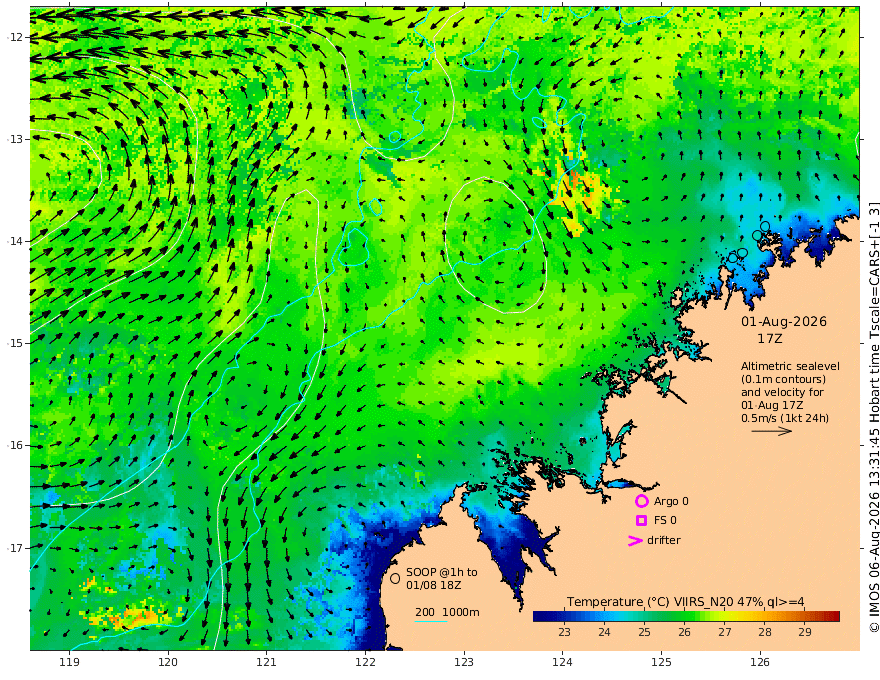The width and height of the screenshot is (880, 680).
Task: Click the dark blue 23°C colorbar end
Action: point(540,617)
